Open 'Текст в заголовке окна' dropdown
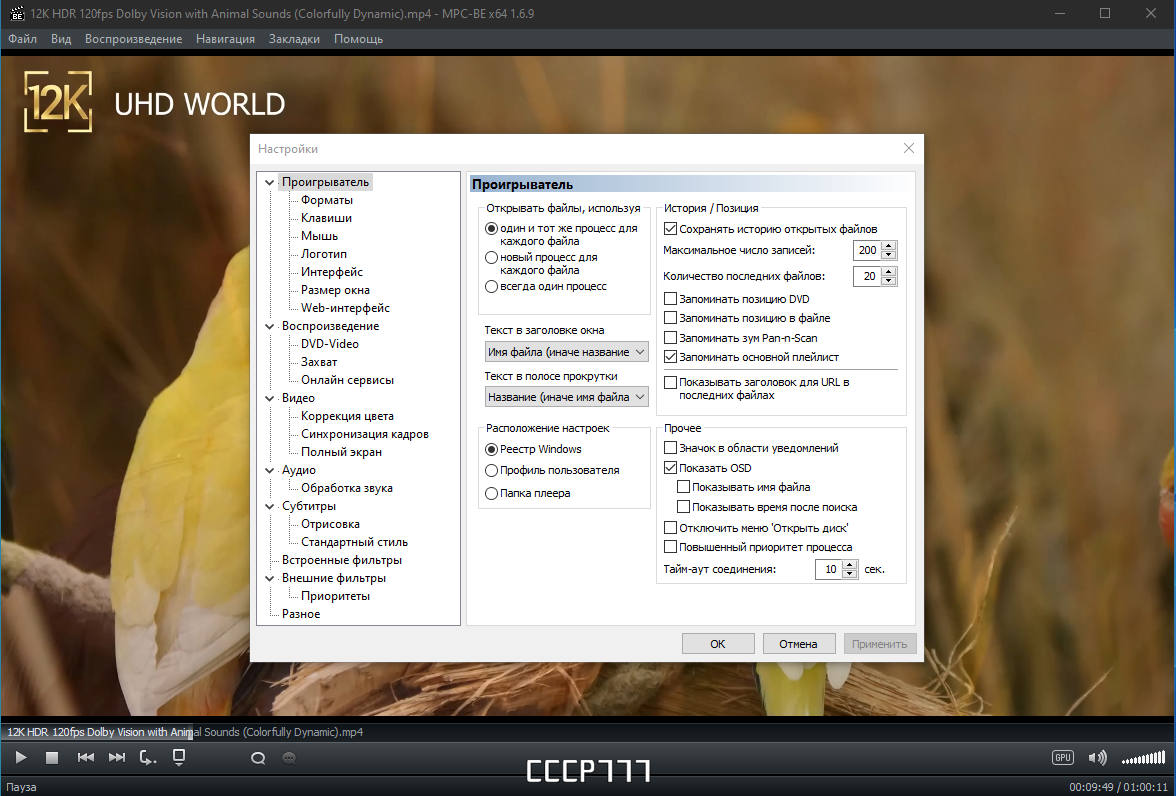The height and width of the screenshot is (796, 1176). pyautogui.click(x=566, y=351)
